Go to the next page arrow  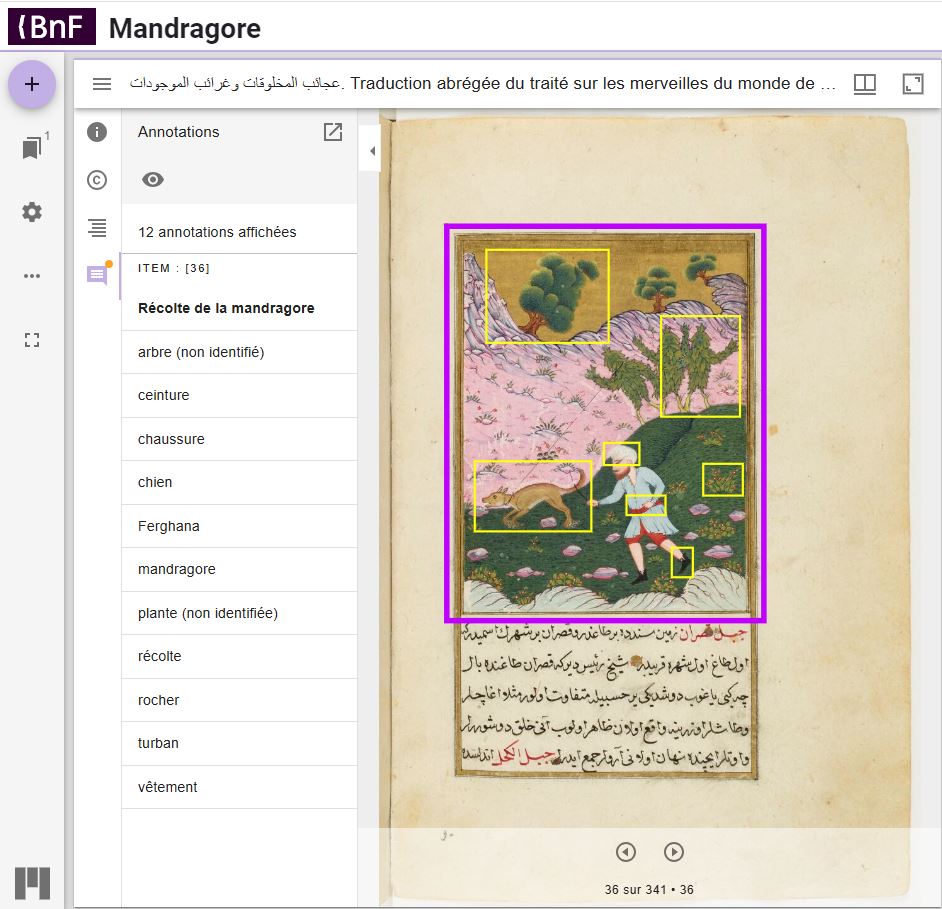click(x=674, y=852)
